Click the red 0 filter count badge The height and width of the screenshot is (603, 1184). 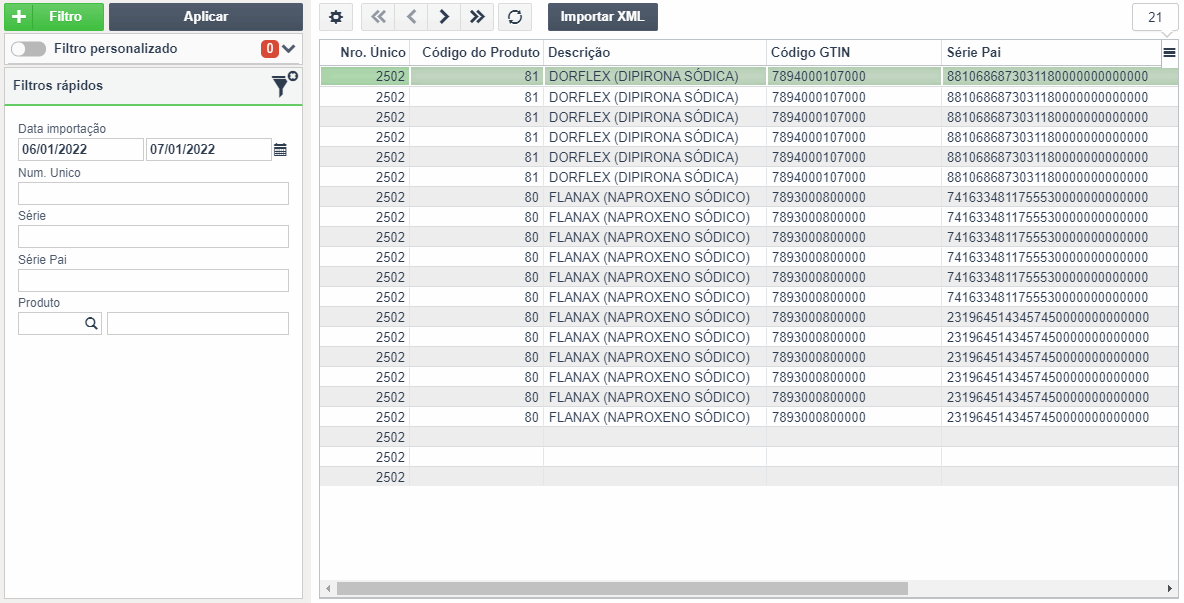270,49
